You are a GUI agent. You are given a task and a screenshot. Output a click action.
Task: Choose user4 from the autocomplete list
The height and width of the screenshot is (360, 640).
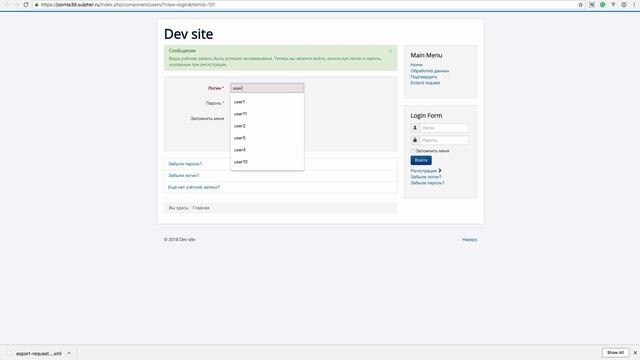pos(267,150)
